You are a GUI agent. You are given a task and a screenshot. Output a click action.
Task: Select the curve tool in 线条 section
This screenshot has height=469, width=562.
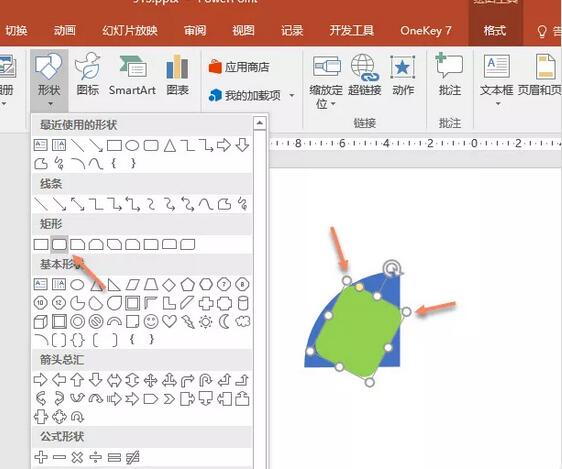[206, 204]
